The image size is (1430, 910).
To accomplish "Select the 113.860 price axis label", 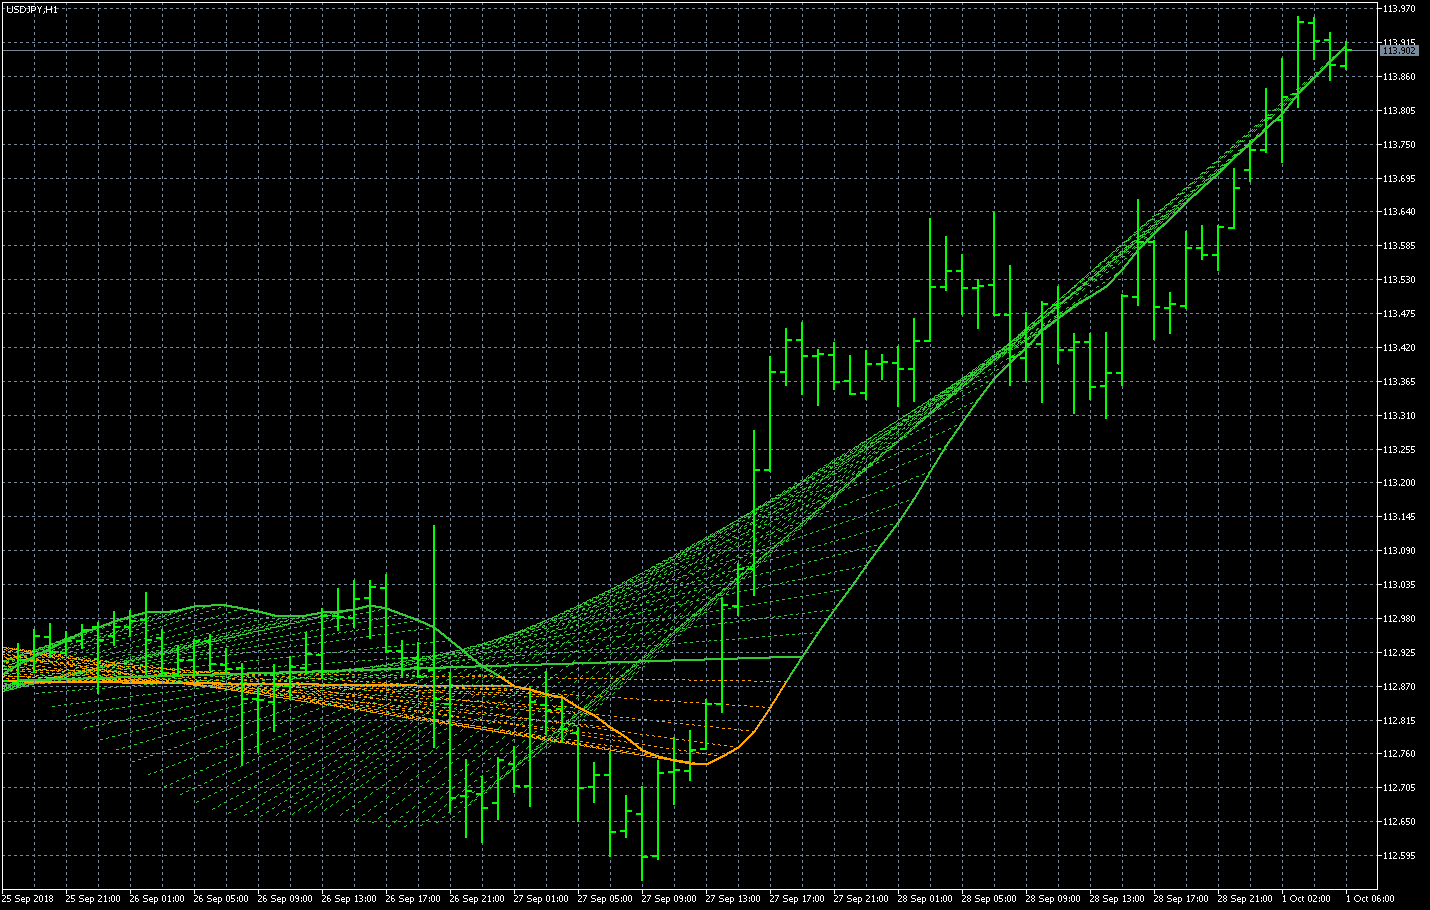I will 1400,77.
